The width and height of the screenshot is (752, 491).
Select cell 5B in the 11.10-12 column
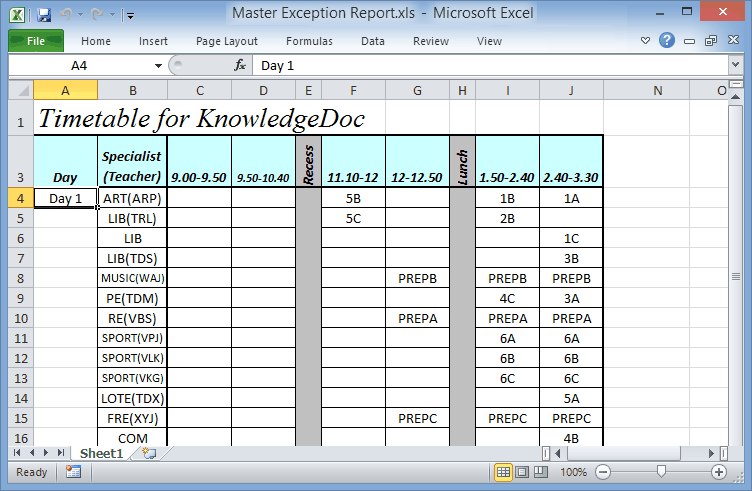pos(353,198)
